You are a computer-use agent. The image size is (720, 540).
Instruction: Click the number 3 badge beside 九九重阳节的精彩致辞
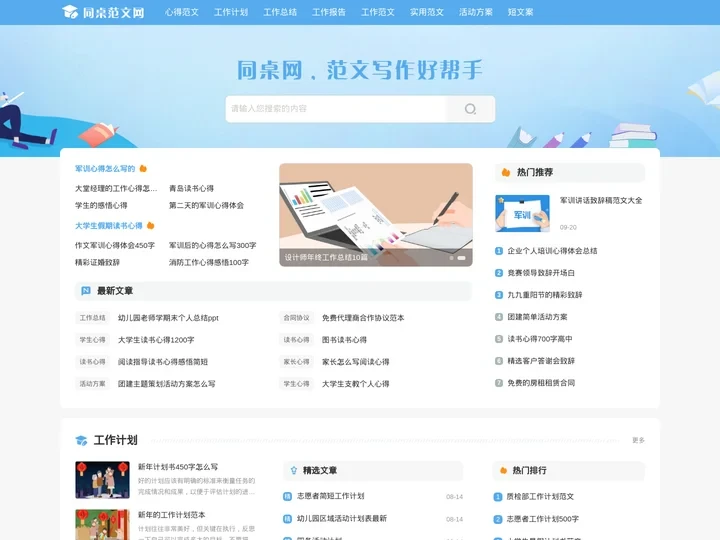point(499,295)
